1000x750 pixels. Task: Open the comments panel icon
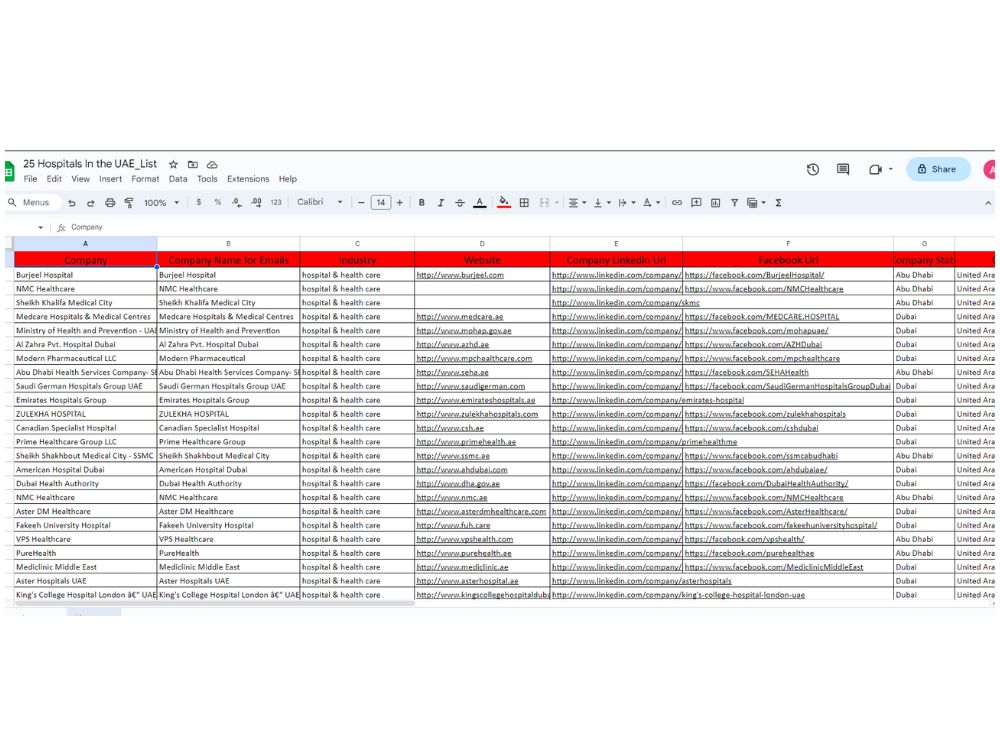(x=843, y=169)
